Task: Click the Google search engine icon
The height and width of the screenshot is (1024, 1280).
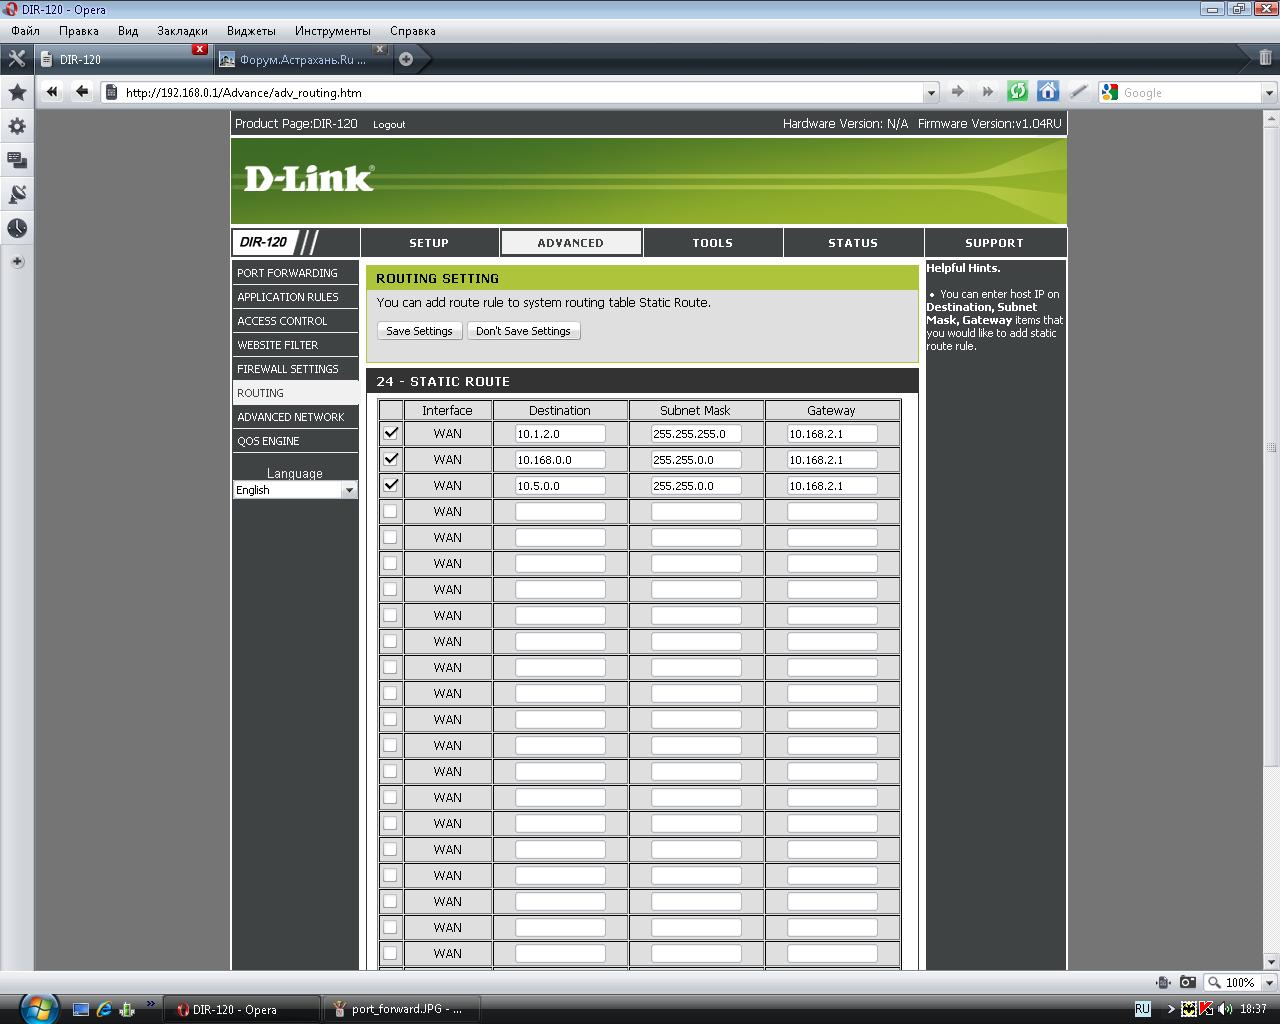Action: click(x=1109, y=92)
